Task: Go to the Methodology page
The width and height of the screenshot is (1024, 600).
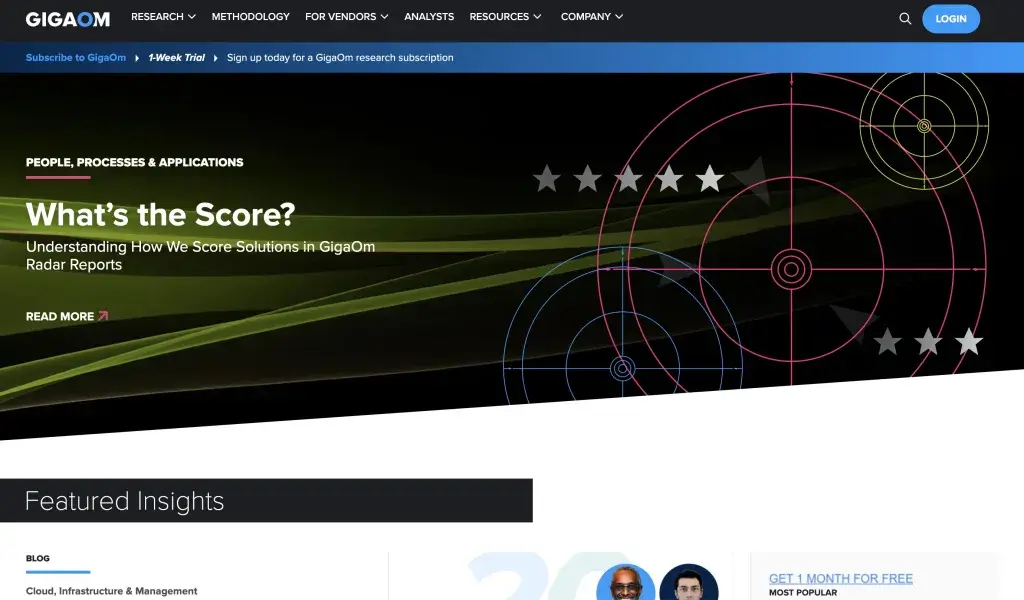Action: 250,17
